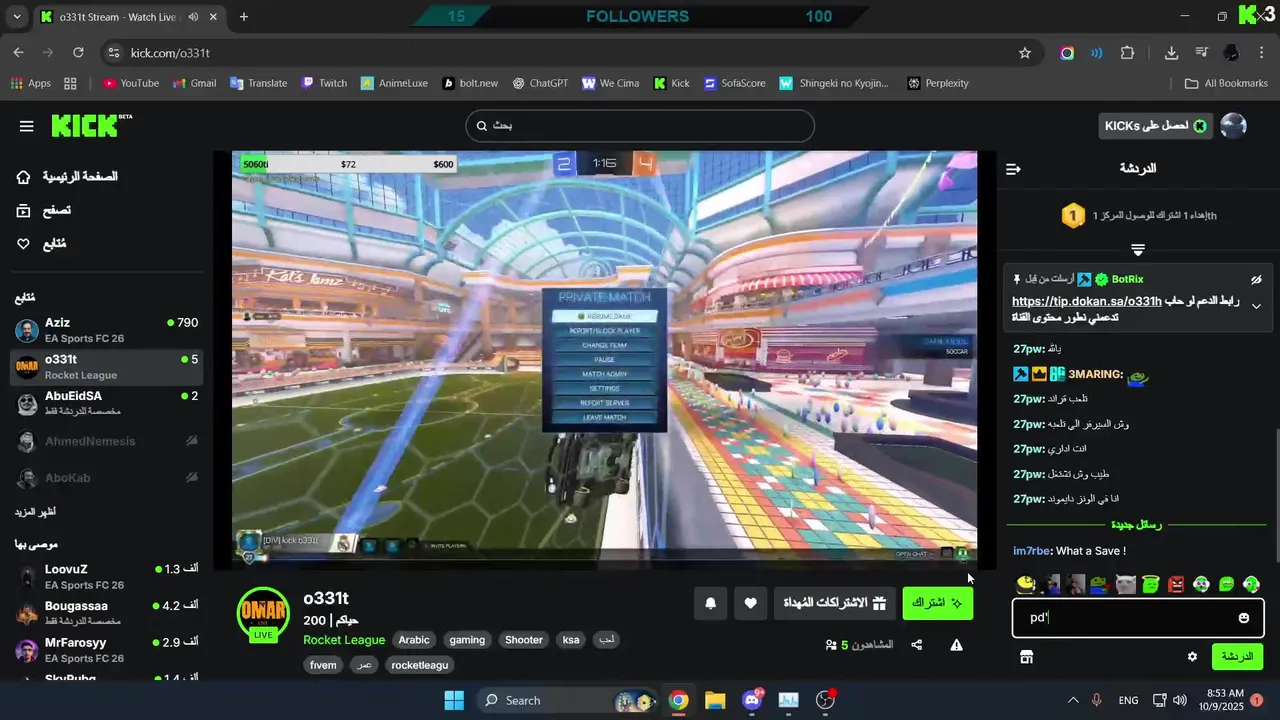Click the green Subscribe button
The image size is (1280, 720).
click(x=937, y=603)
